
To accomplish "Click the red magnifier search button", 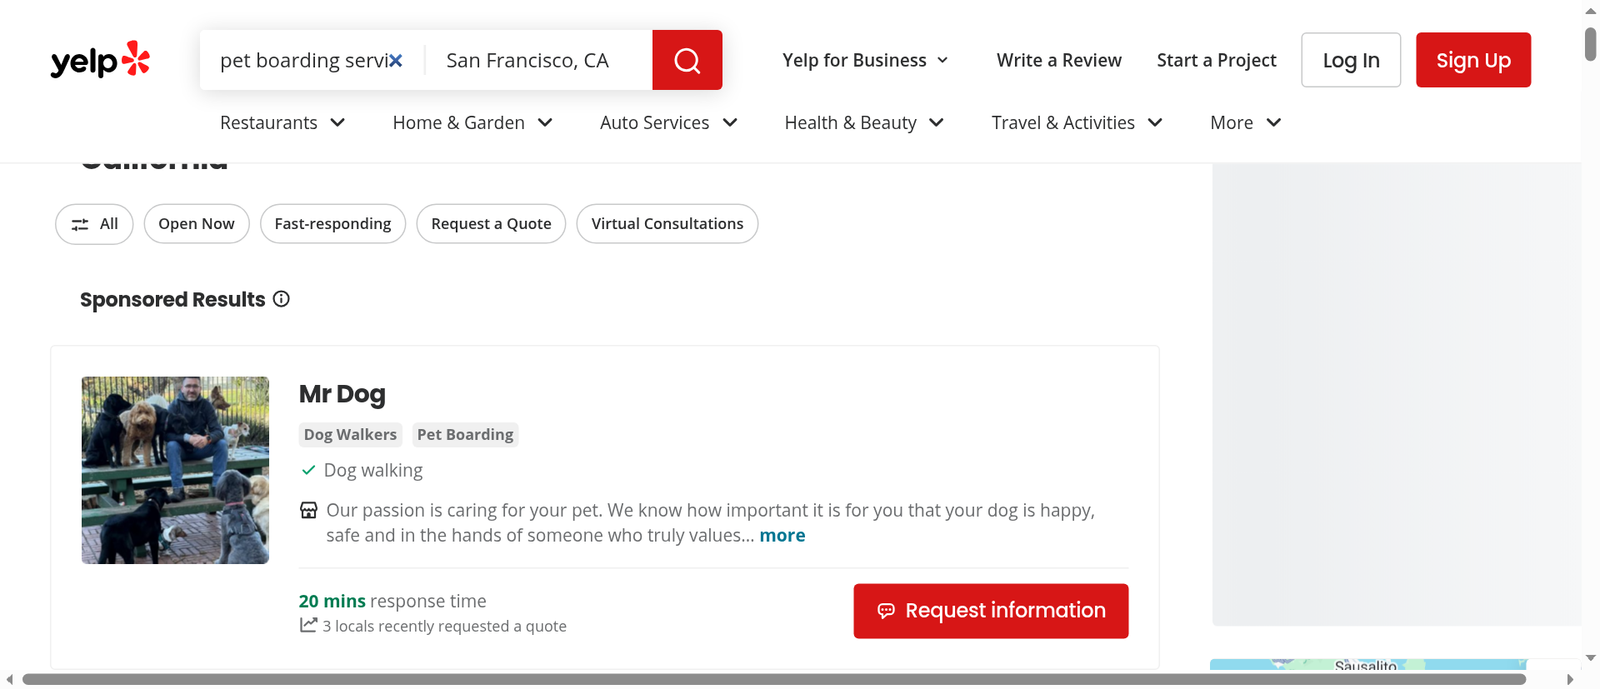I will 687,60.
